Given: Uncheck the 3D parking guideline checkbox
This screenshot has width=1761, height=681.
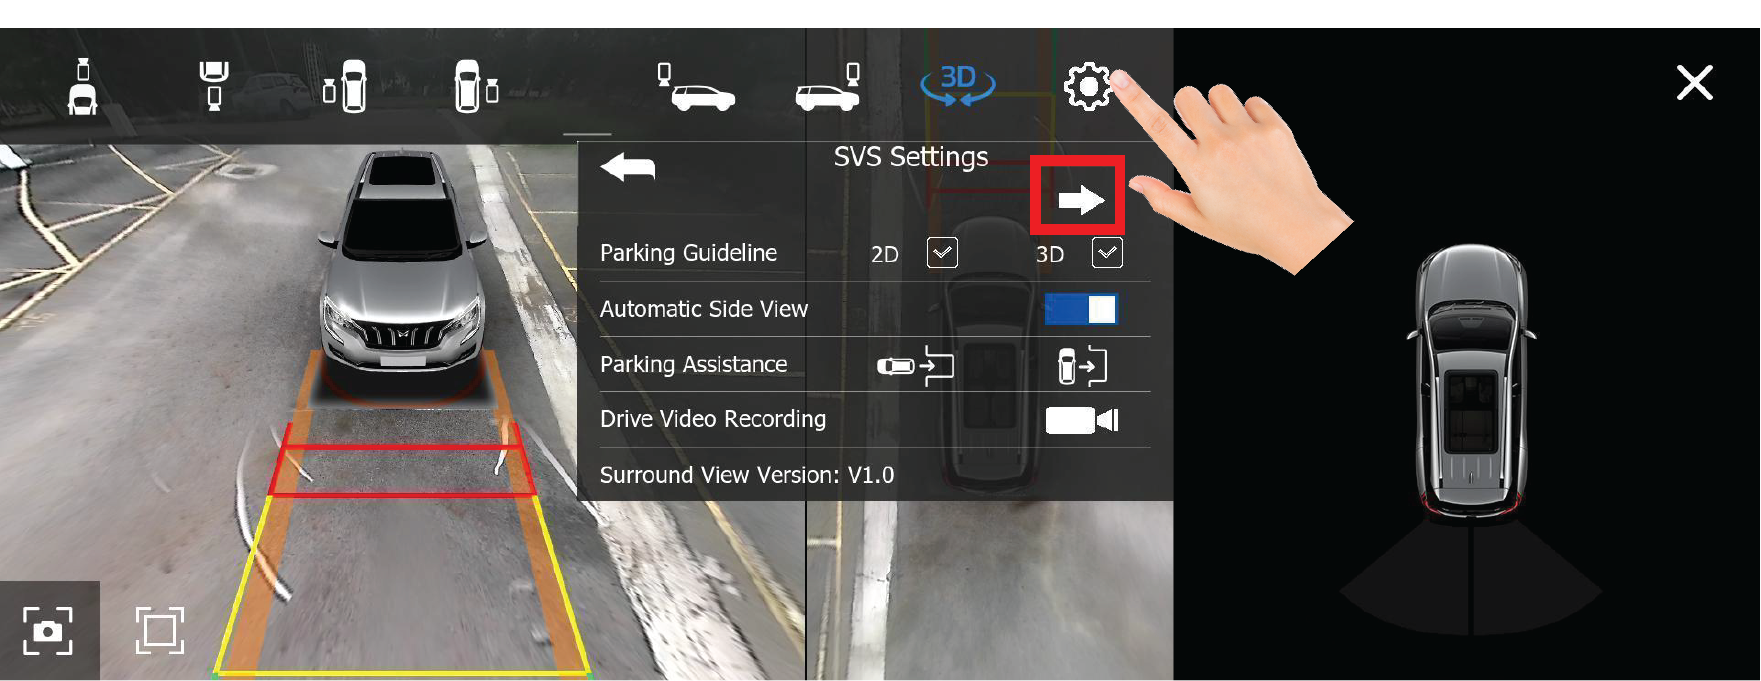Looking at the screenshot, I should pos(1107,253).
